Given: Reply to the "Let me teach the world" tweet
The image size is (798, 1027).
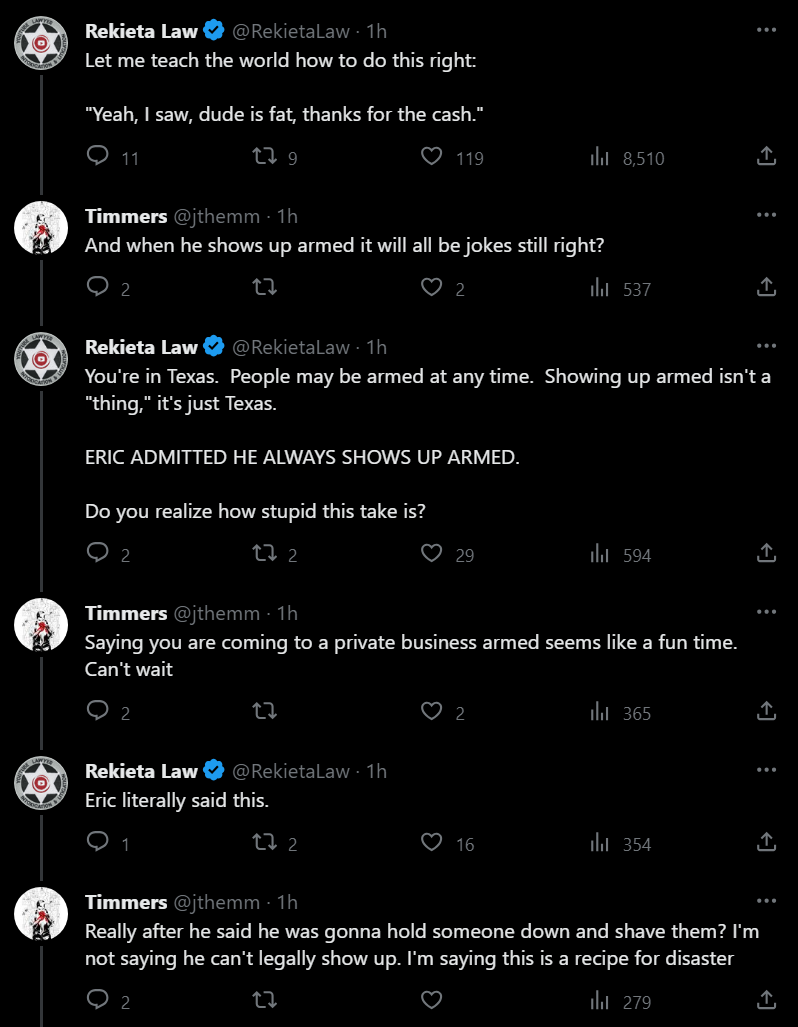Looking at the screenshot, I should tap(98, 156).
